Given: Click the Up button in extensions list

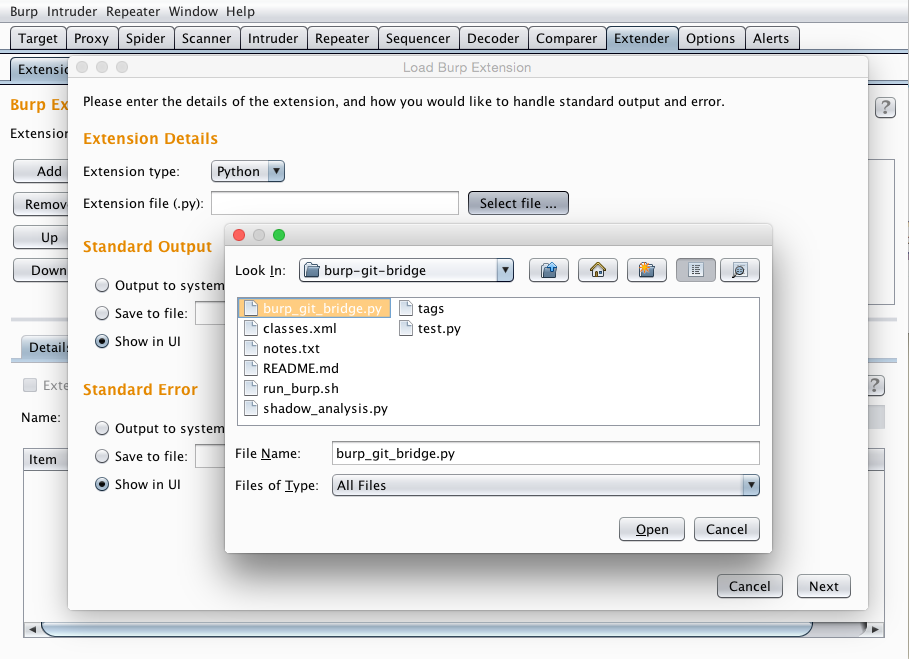Looking at the screenshot, I should [41, 237].
